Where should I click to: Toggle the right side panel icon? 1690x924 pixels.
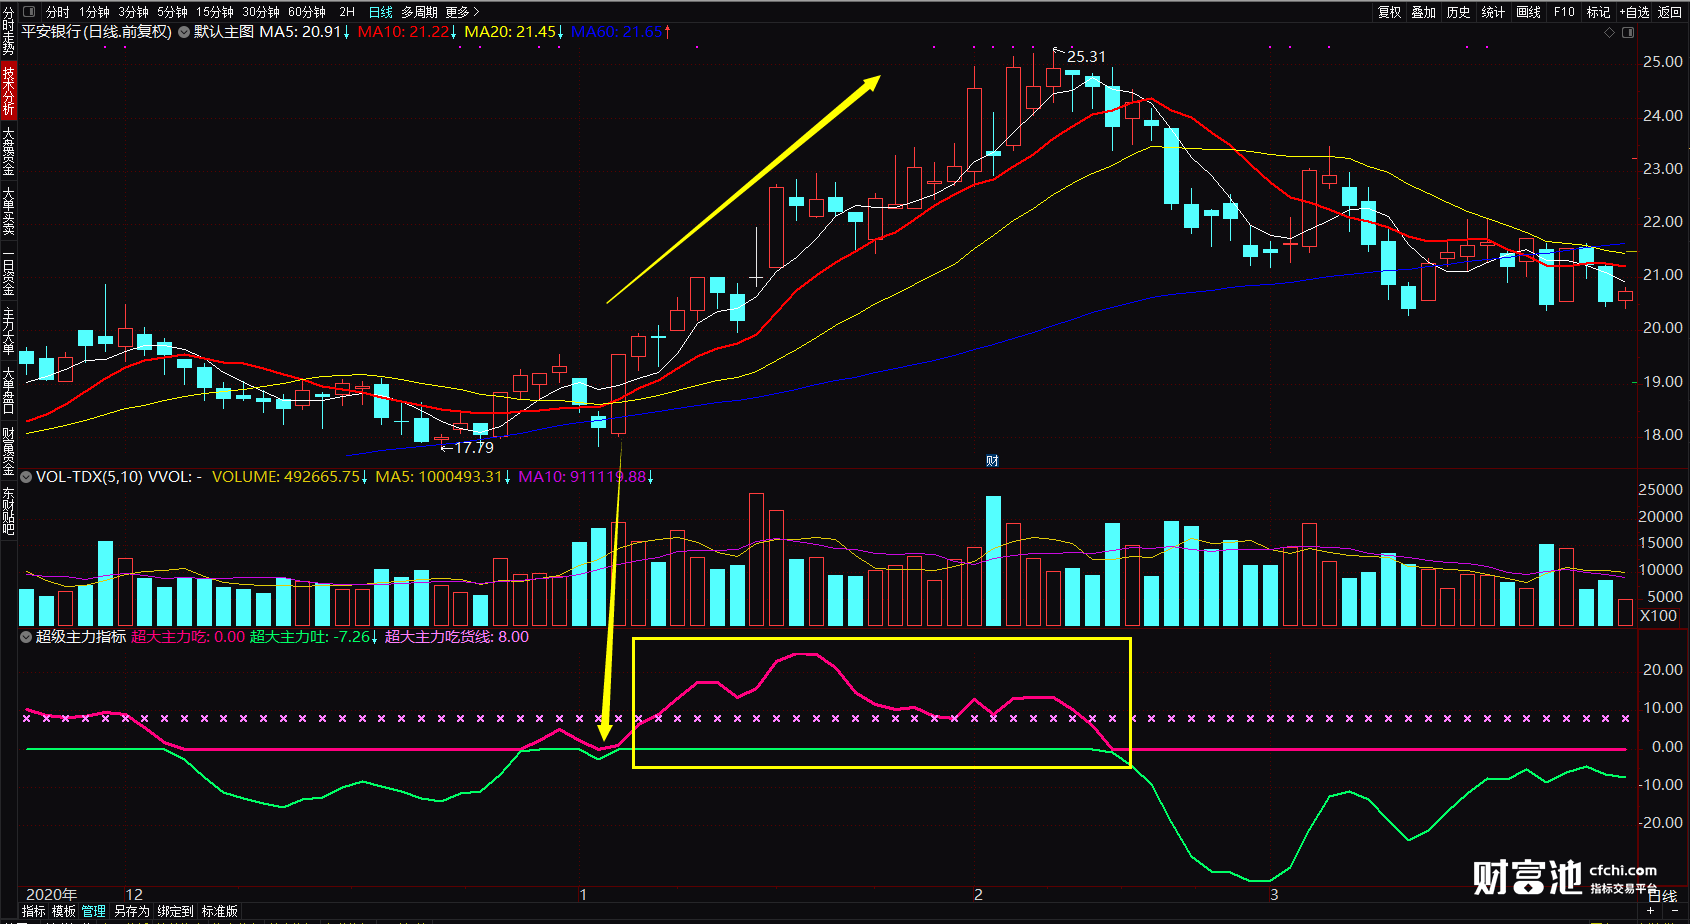pos(1628,33)
